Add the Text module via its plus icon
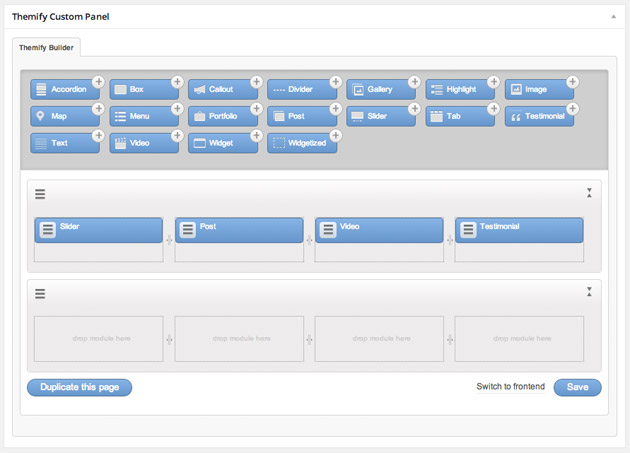The image size is (630, 453). click(x=98, y=135)
